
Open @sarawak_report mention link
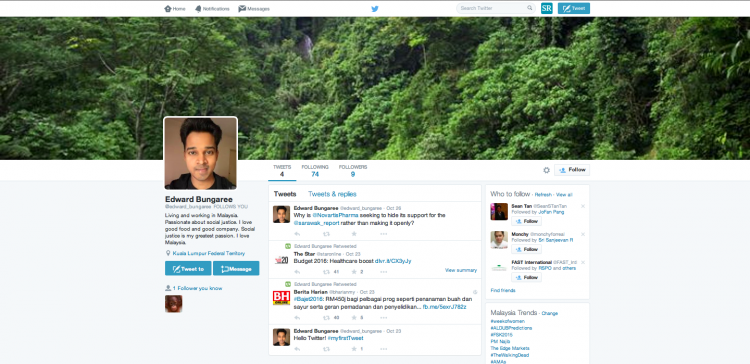tap(316, 223)
